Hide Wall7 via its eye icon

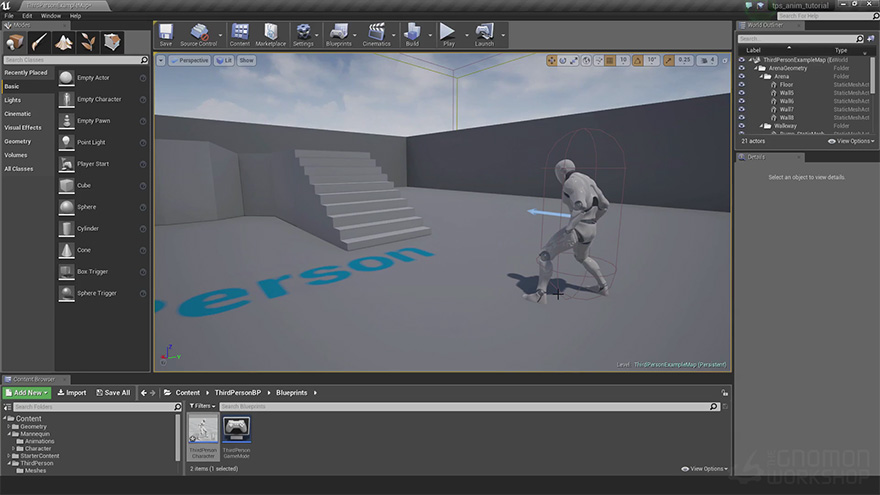[742, 109]
